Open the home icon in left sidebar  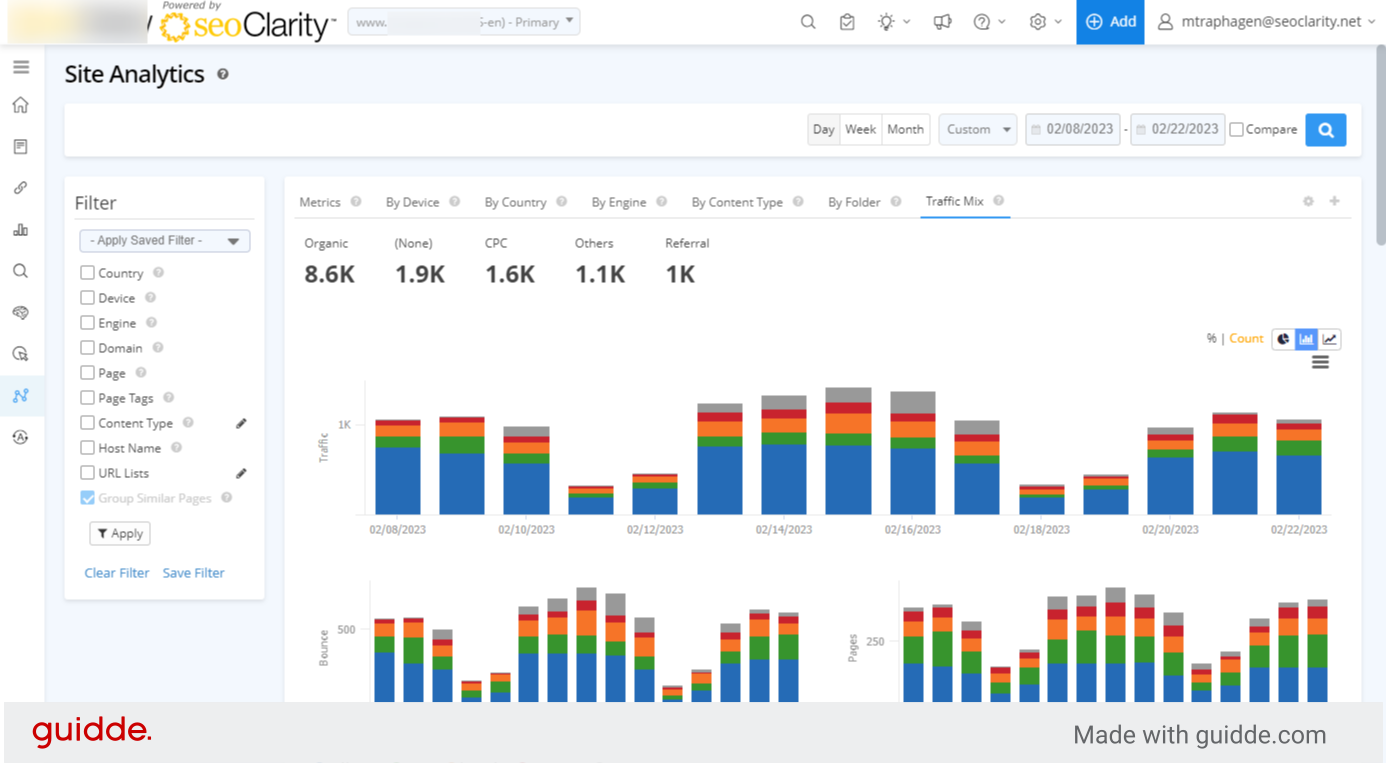coord(21,105)
